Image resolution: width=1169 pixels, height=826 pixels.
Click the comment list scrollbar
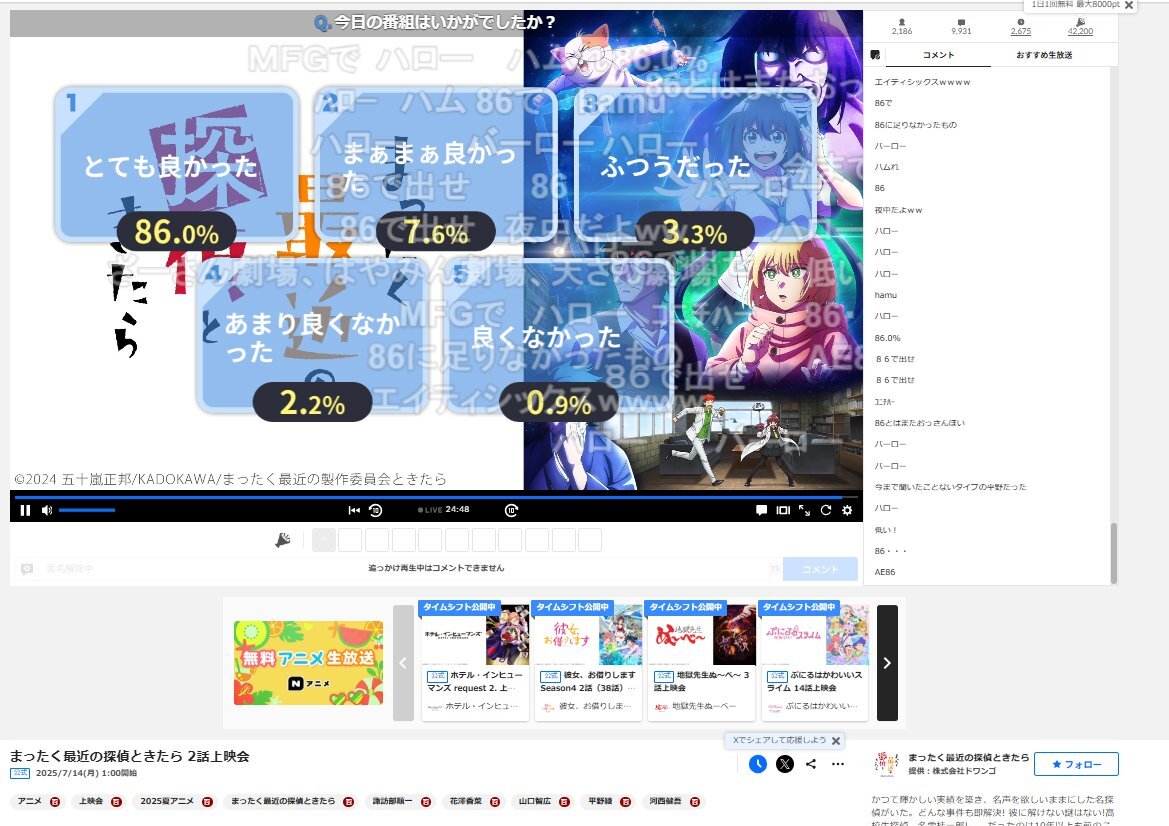1114,553
